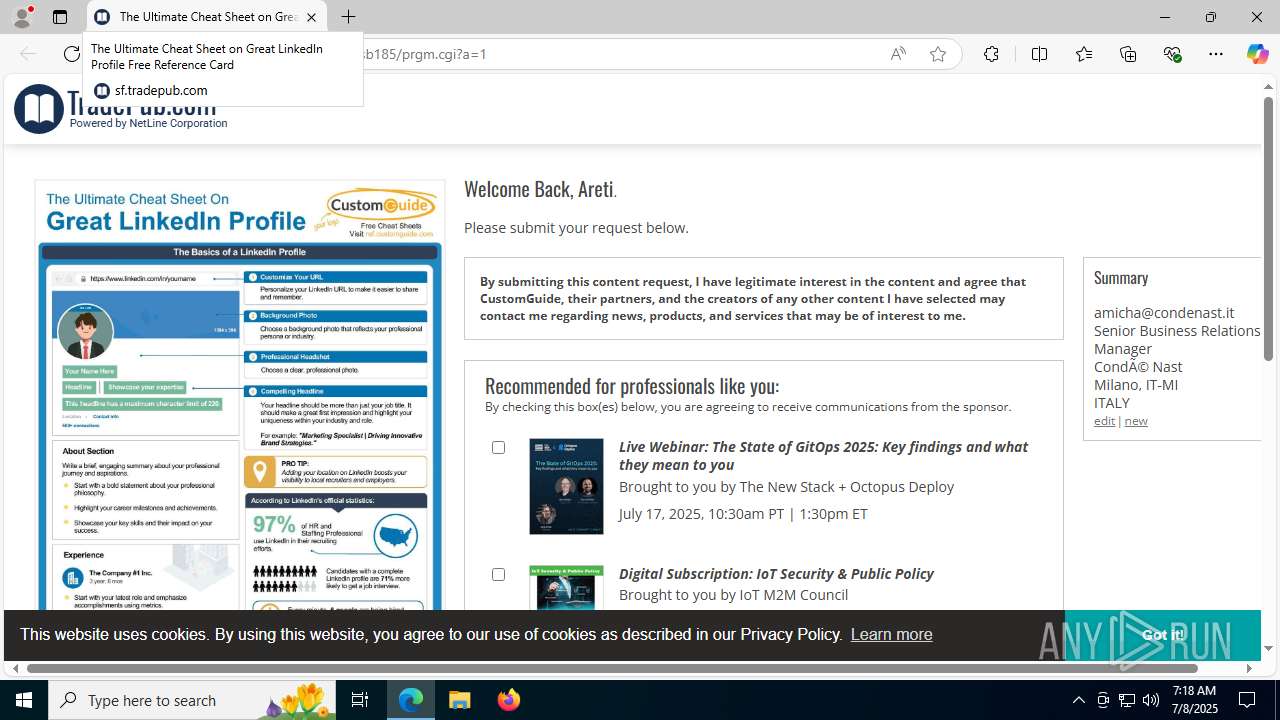Close the LinkedIn Cheat Sheet tab
Image resolution: width=1280 pixels, height=720 pixels.
(x=311, y=17)
